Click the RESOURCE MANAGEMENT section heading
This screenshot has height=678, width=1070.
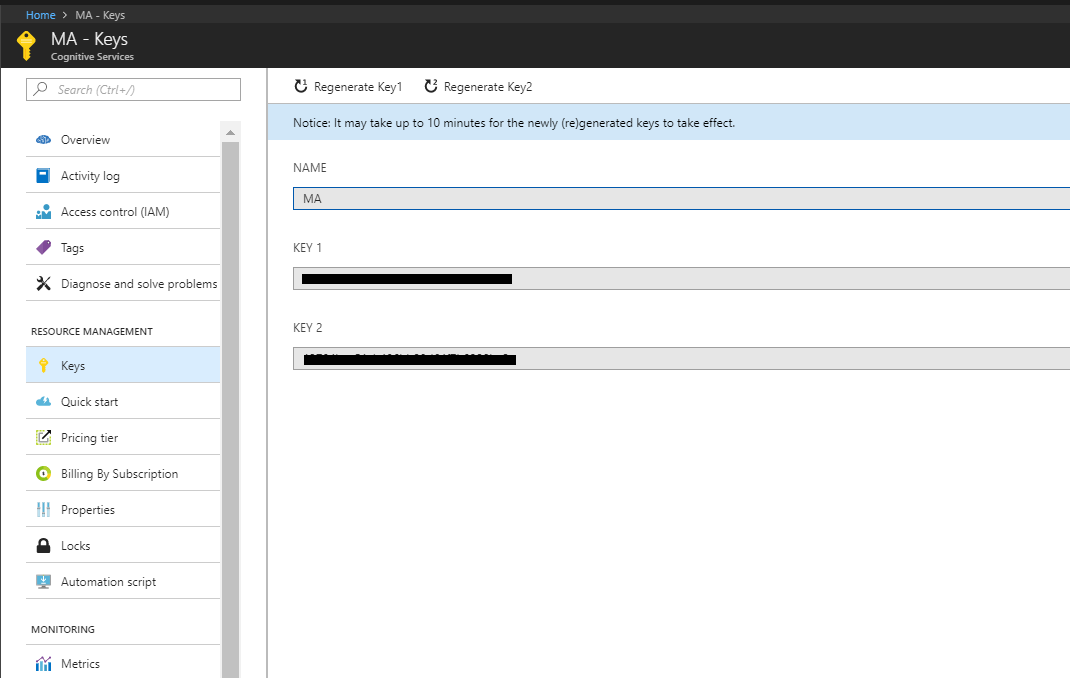pos(92,331)
